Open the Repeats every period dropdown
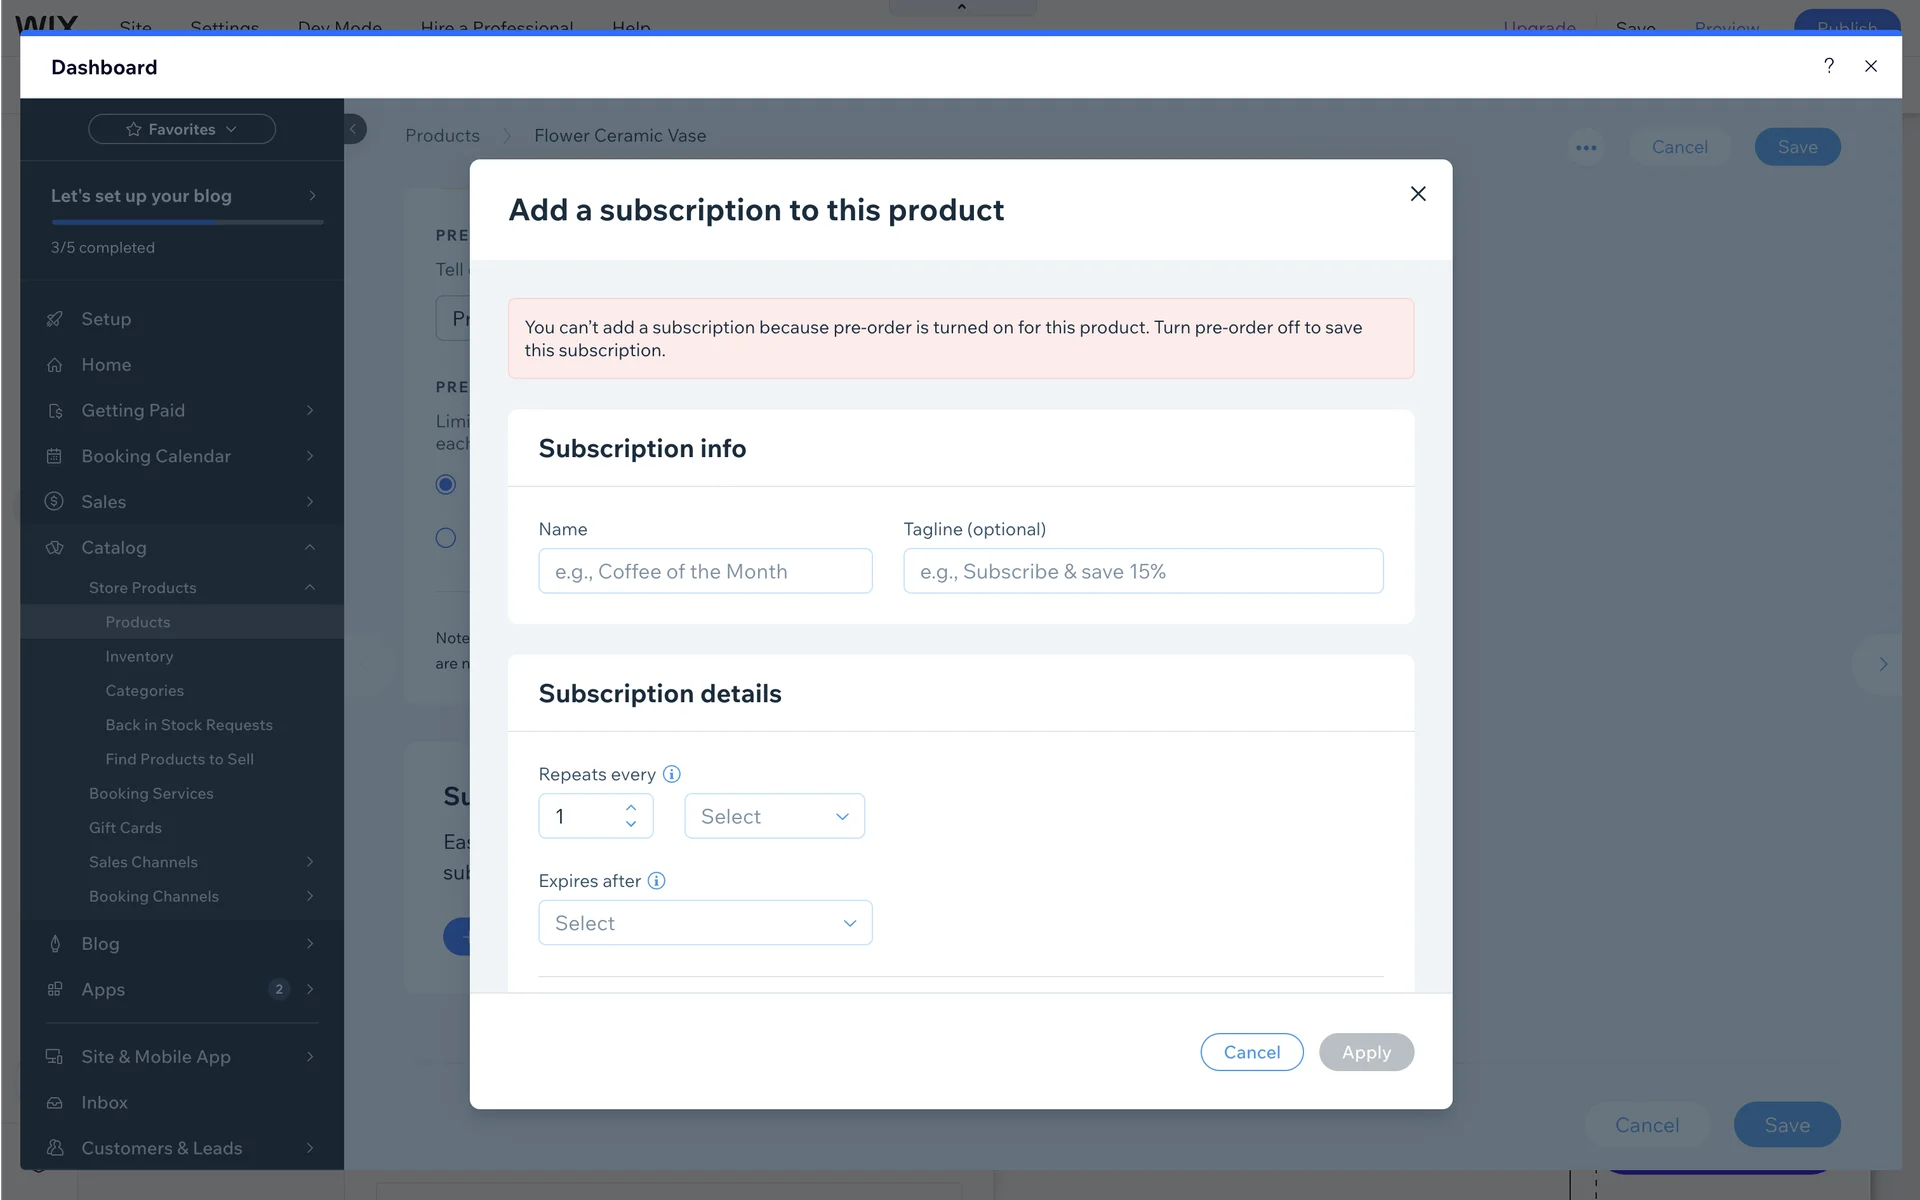The width and height of the screenshot is (1920, 1200). 774,817
